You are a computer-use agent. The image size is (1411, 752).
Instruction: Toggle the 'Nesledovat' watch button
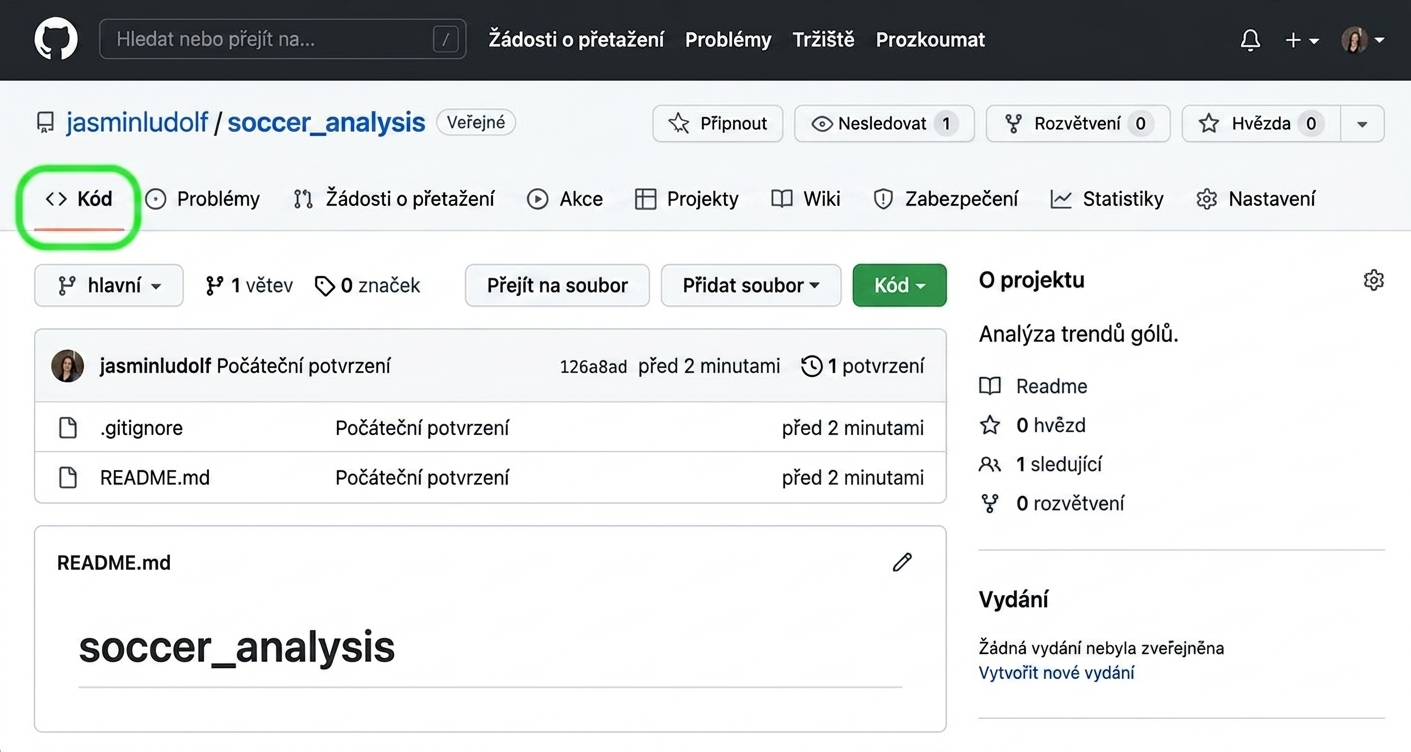[884, 124]
